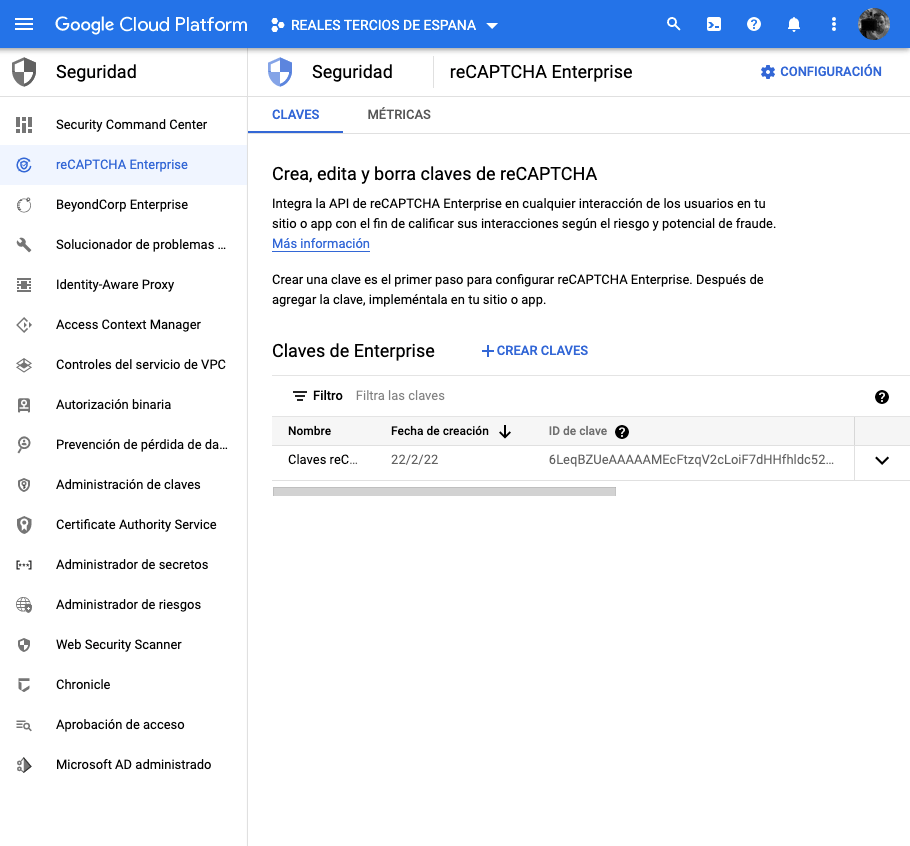
Task: Open BeyondCorp Enterprise menu item
Action: 124,205
